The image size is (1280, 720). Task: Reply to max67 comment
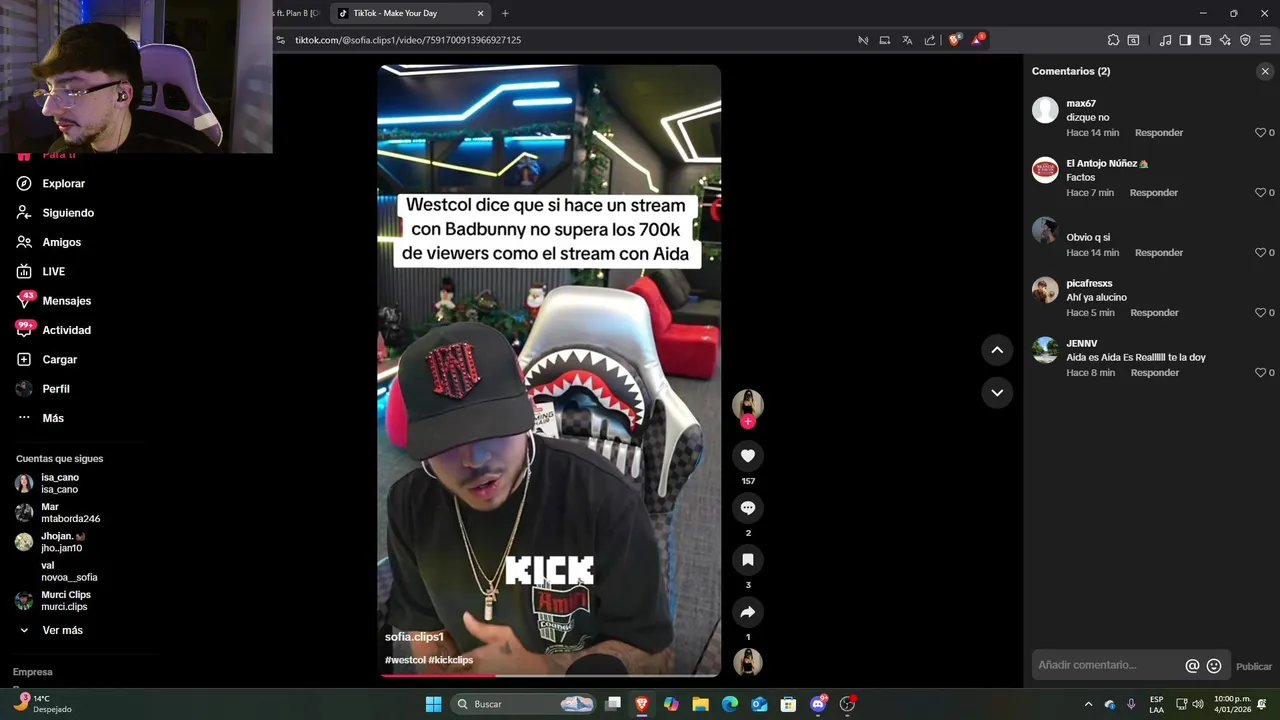(x=1159, y=133)
